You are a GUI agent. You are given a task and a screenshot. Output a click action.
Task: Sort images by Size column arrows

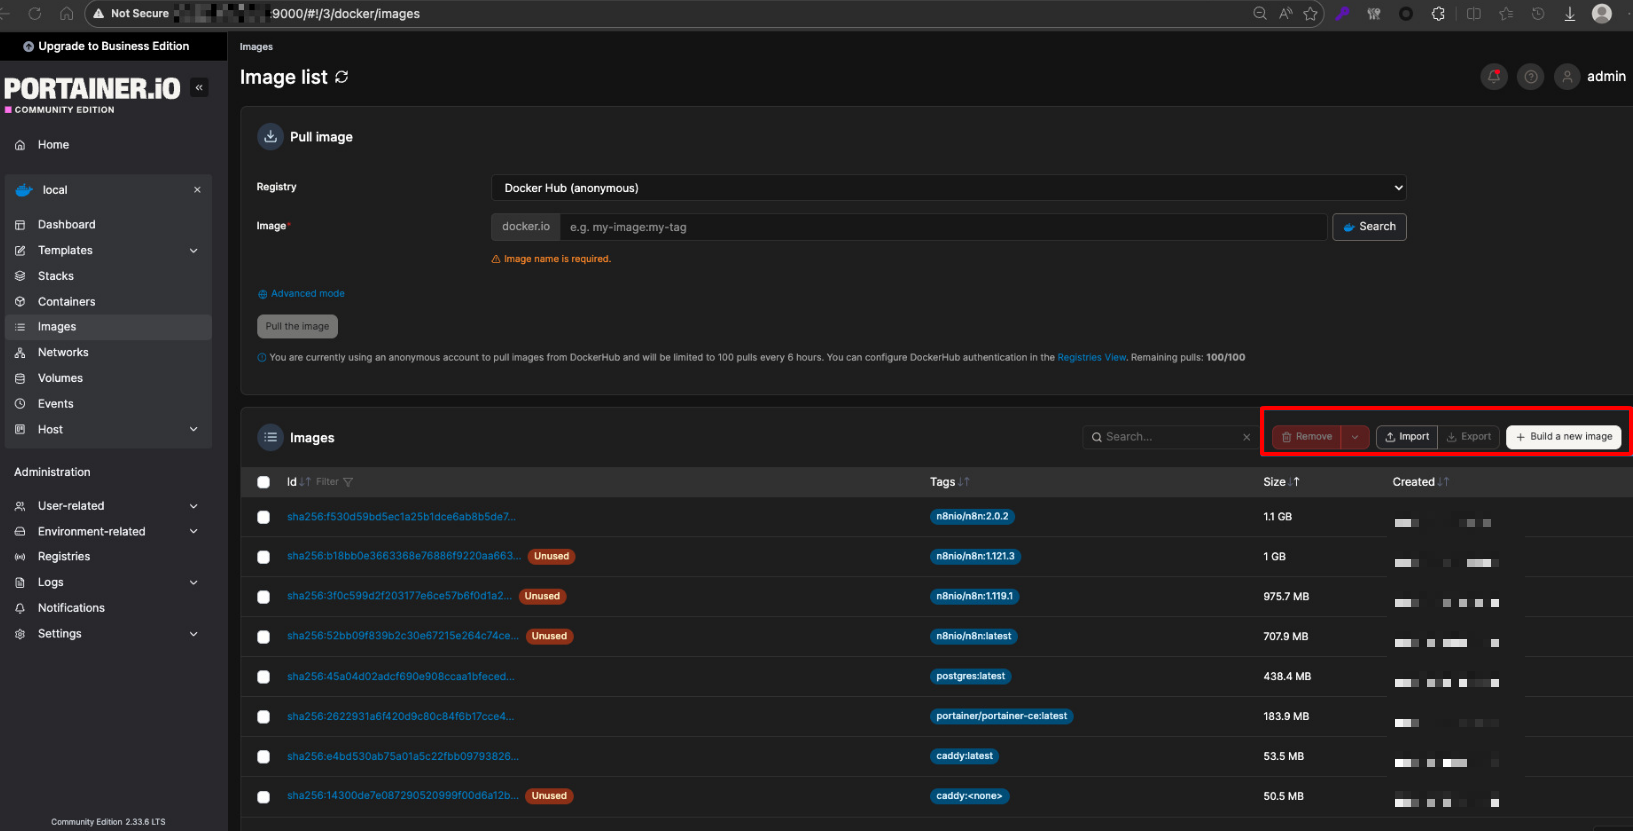(1294, 482)
